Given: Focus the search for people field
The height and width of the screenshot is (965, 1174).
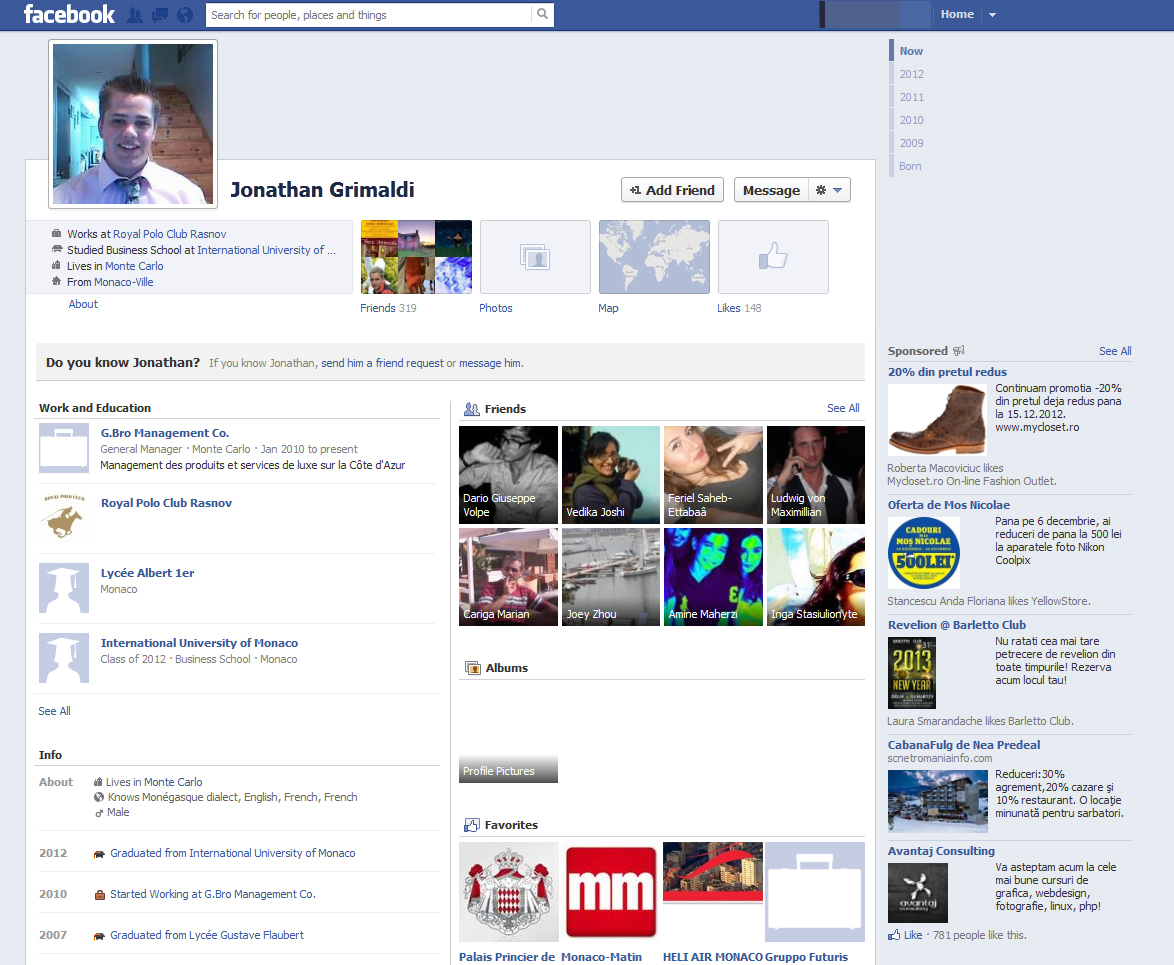Looking at the screenshot, I should click(368, 15).
